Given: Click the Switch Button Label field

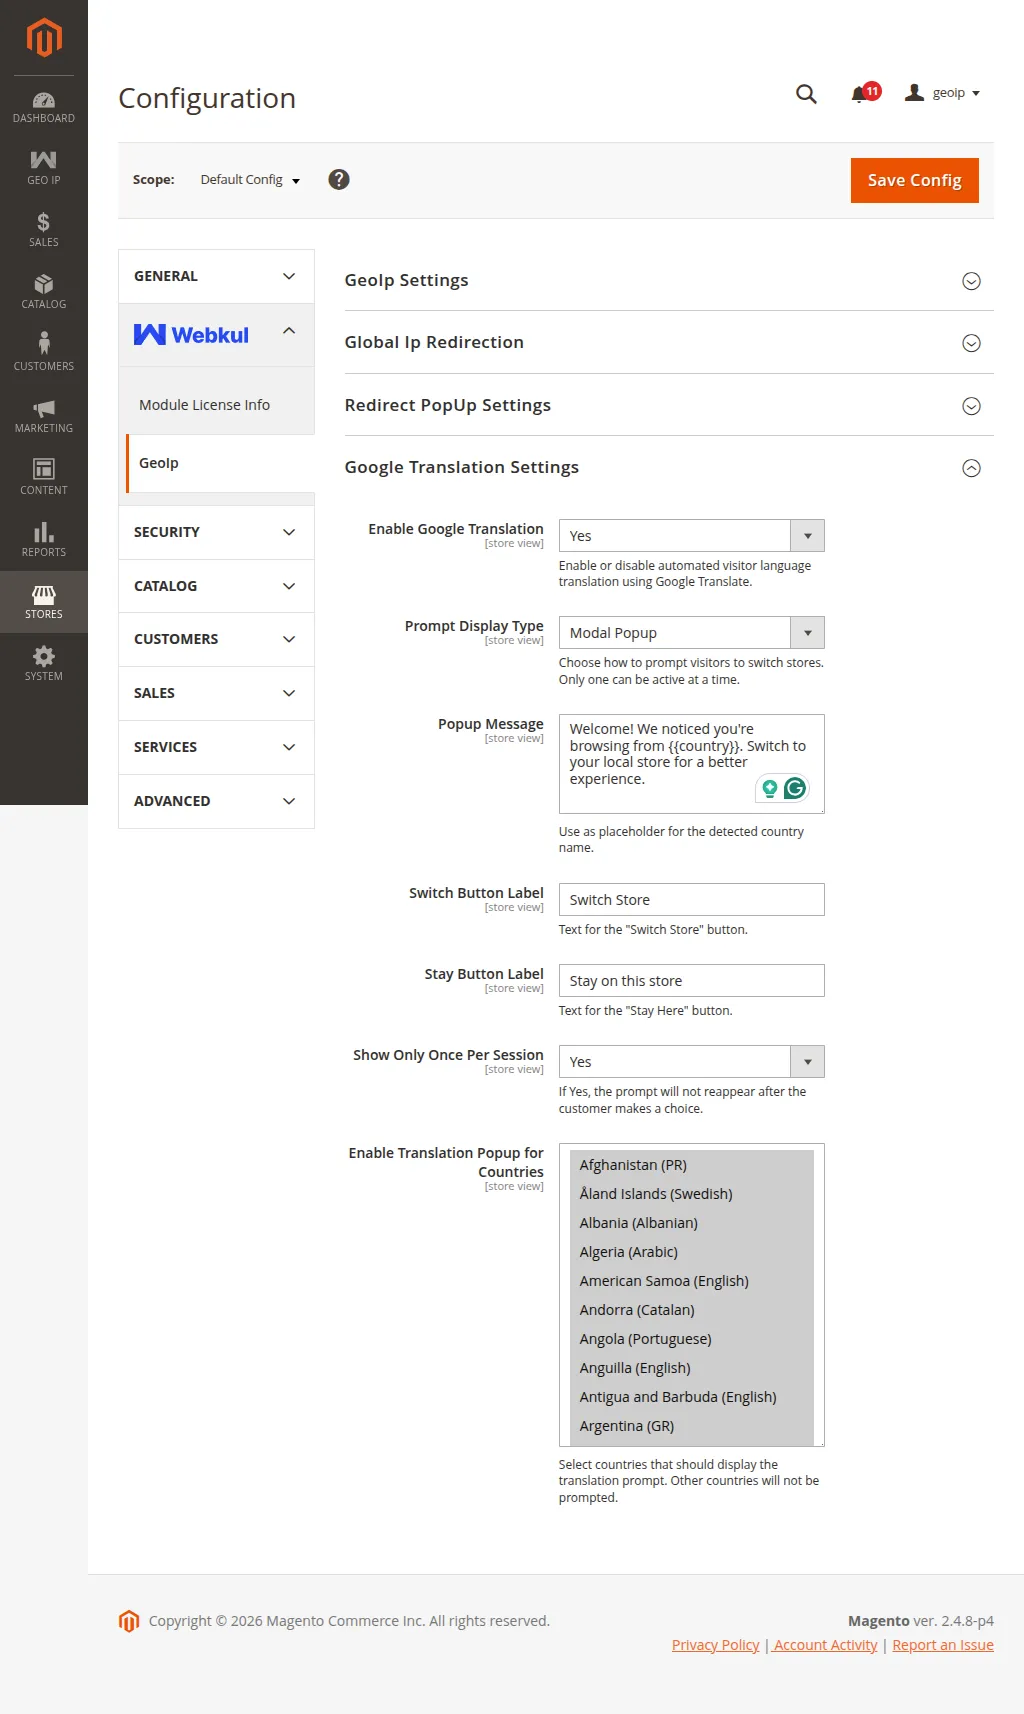Looking at the screenshot, I should [691, 900].
